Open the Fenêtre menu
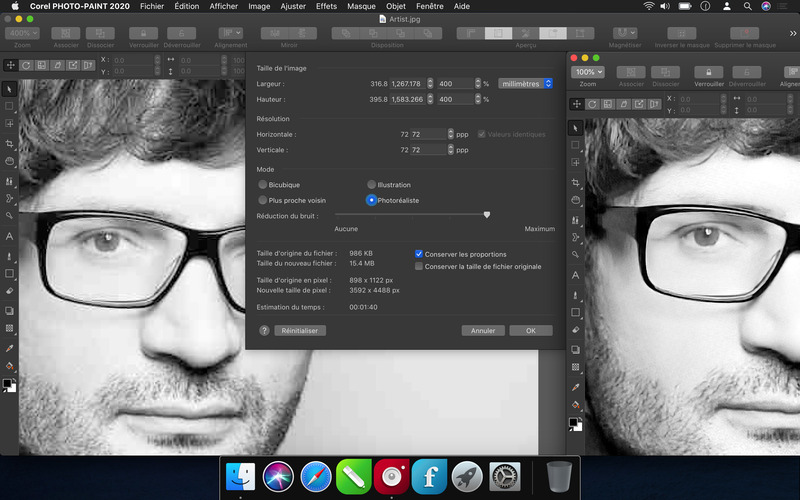Viewport: 800px width, 500px height. [x=430, y=6]
